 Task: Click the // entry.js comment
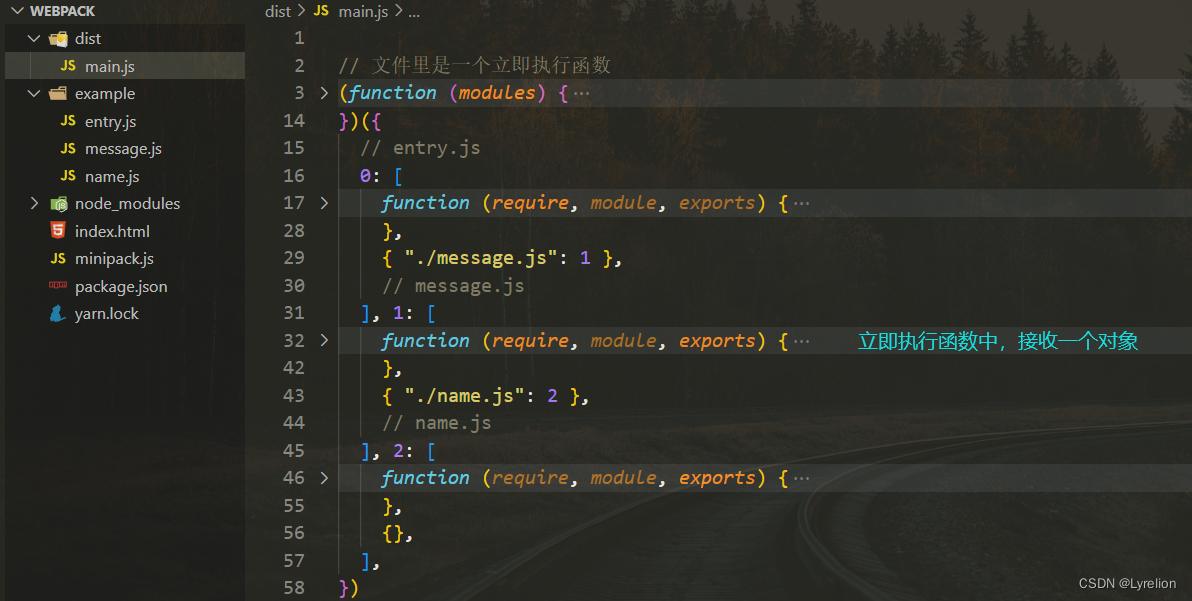click(420, 147)
